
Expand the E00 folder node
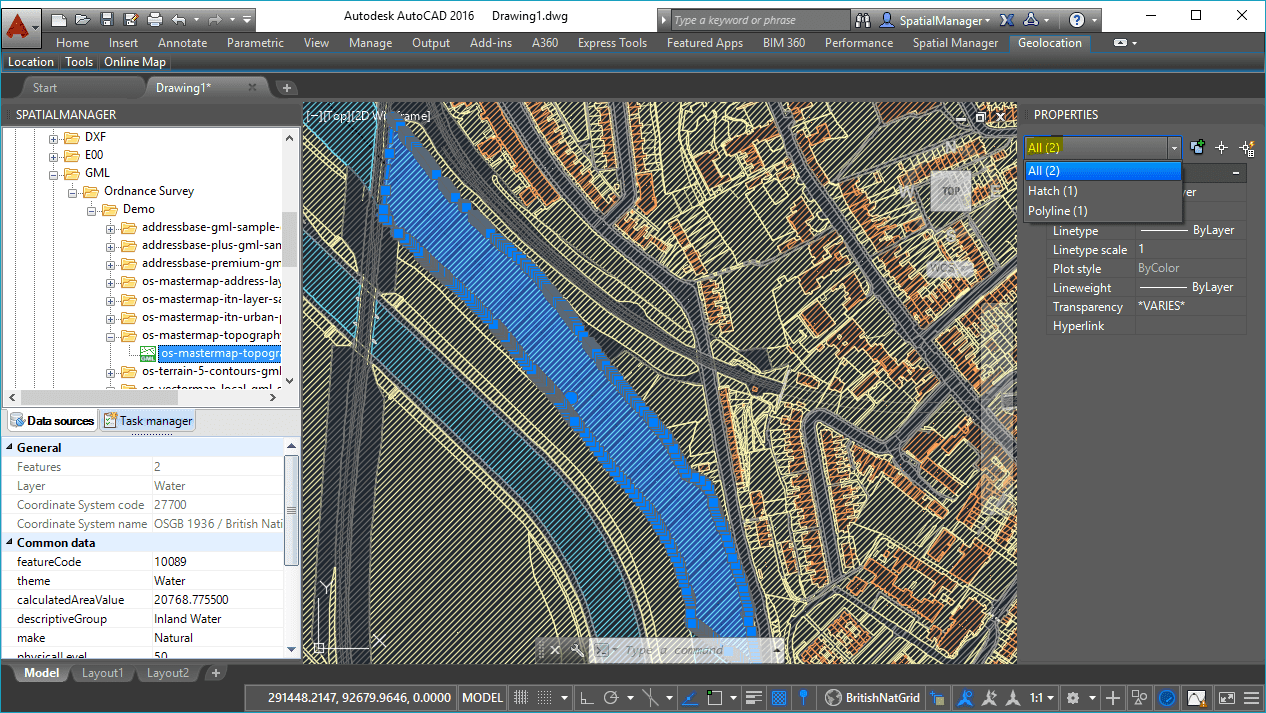pos(54,155)
